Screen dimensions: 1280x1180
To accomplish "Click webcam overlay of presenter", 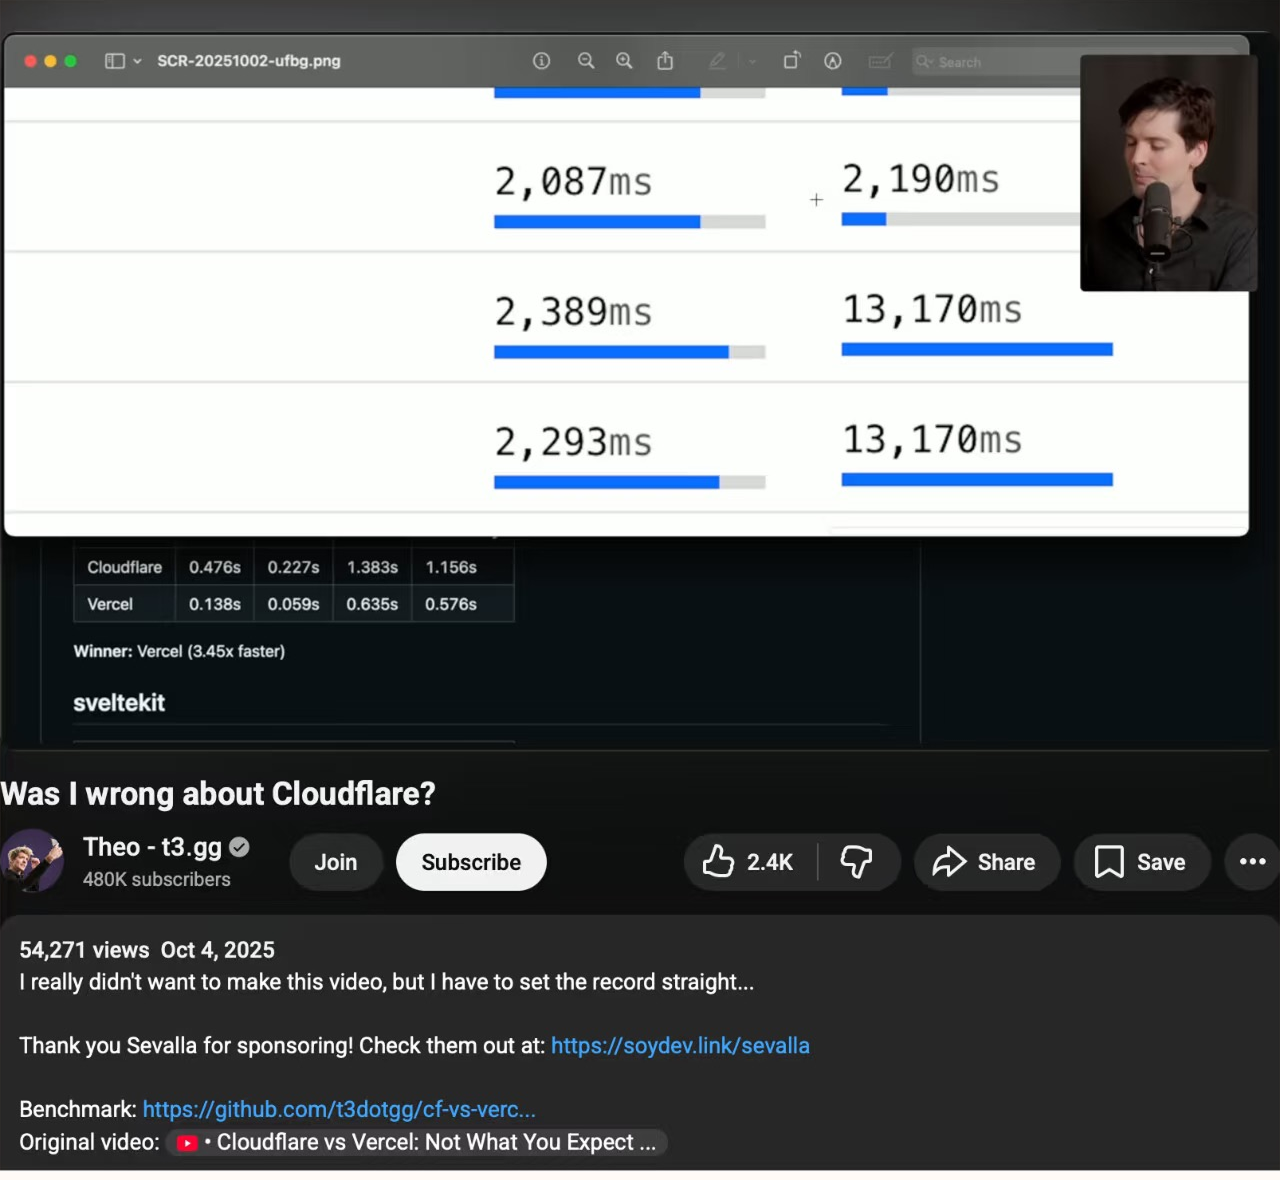I will (x=1168, y=173).
